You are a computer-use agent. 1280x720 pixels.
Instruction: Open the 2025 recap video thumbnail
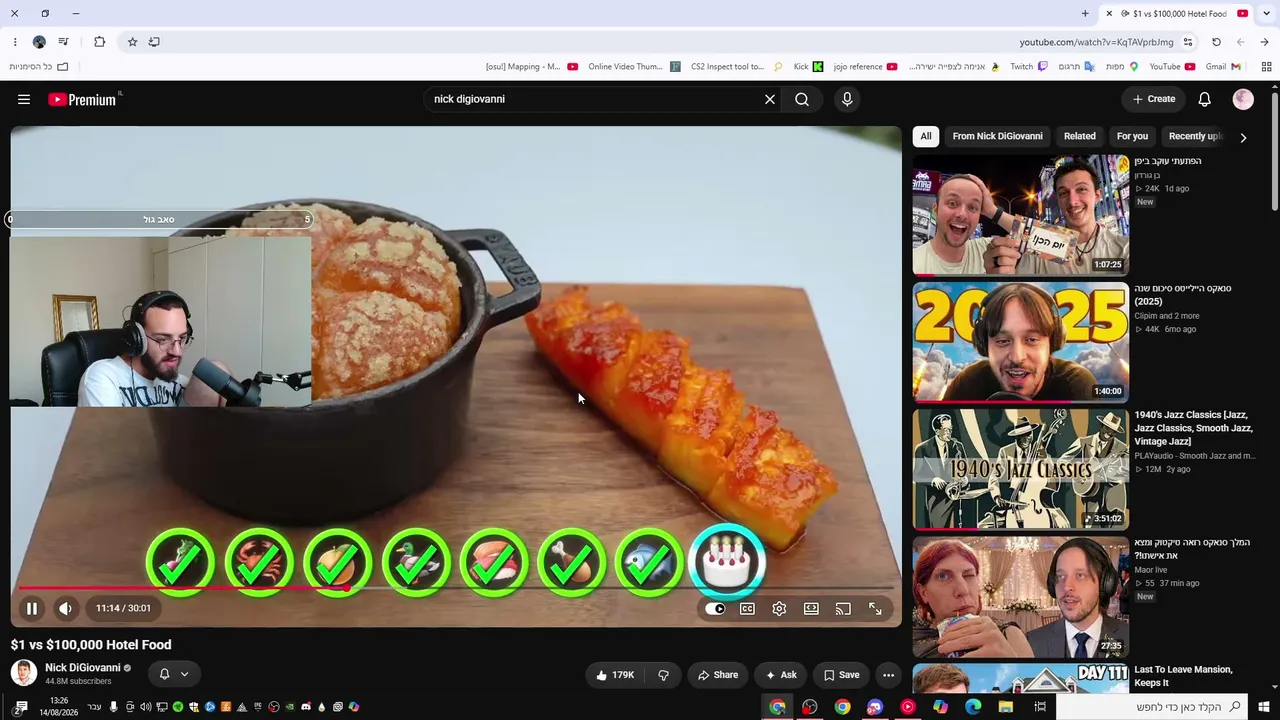pos(1021,342)
